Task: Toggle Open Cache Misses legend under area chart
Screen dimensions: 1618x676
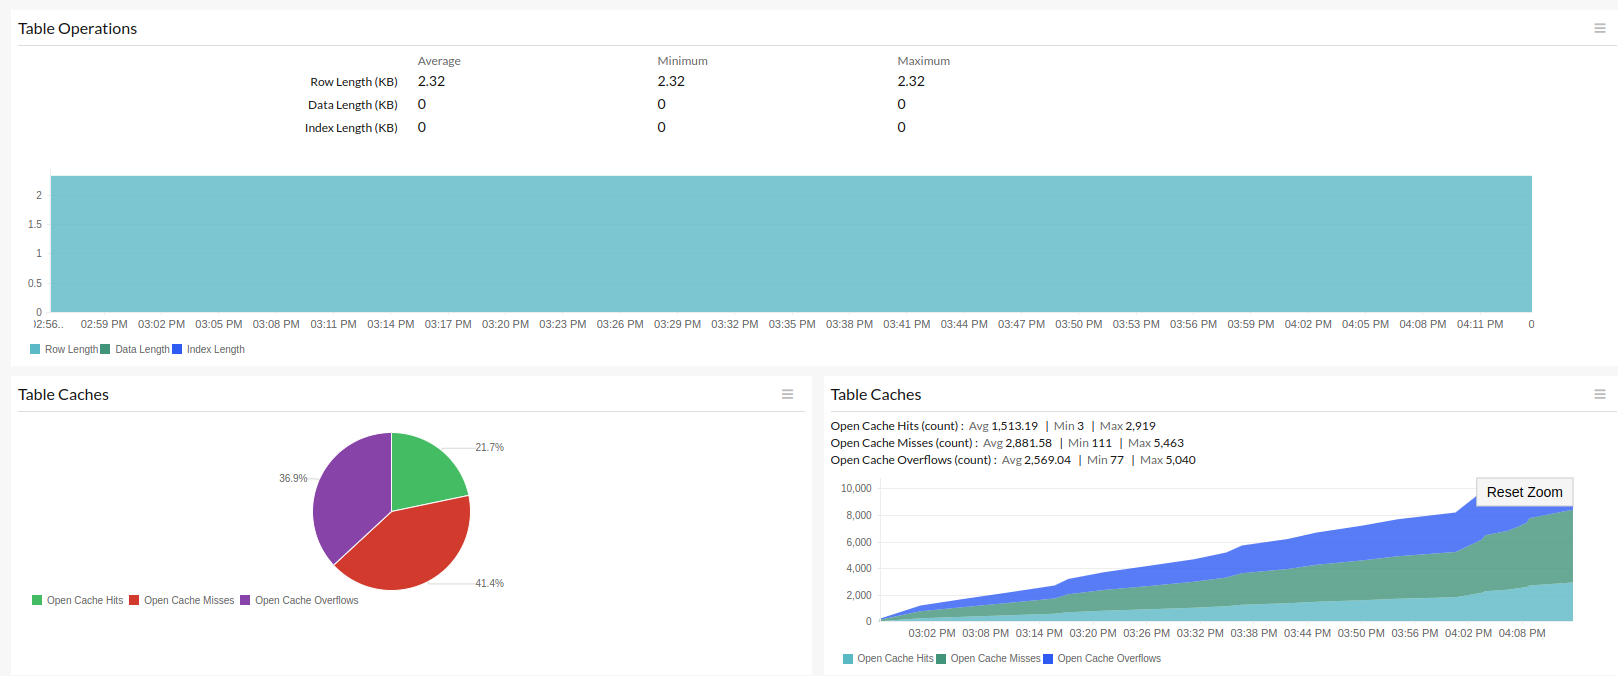Action: pos(988,658)
